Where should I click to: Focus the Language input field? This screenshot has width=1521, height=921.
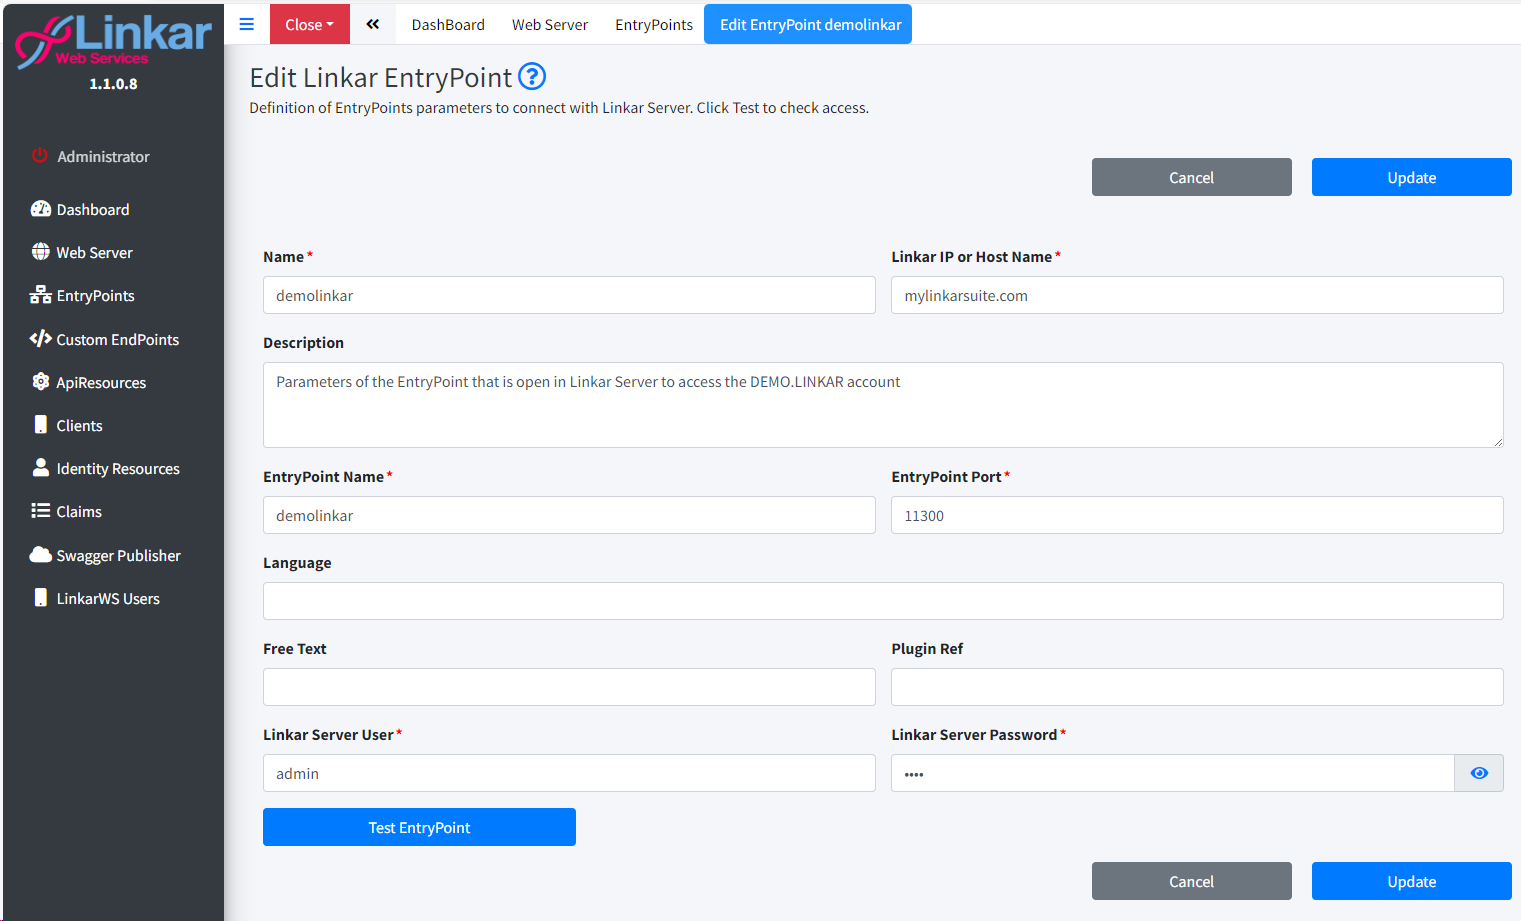pos(882,601)
